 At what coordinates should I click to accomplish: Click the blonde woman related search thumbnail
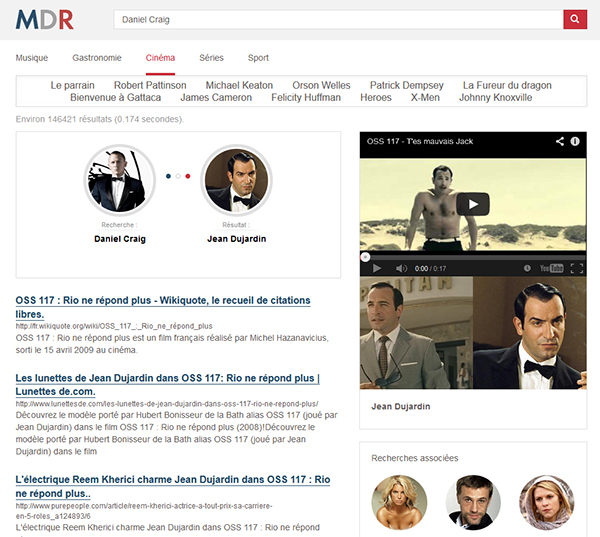[399, 503]
